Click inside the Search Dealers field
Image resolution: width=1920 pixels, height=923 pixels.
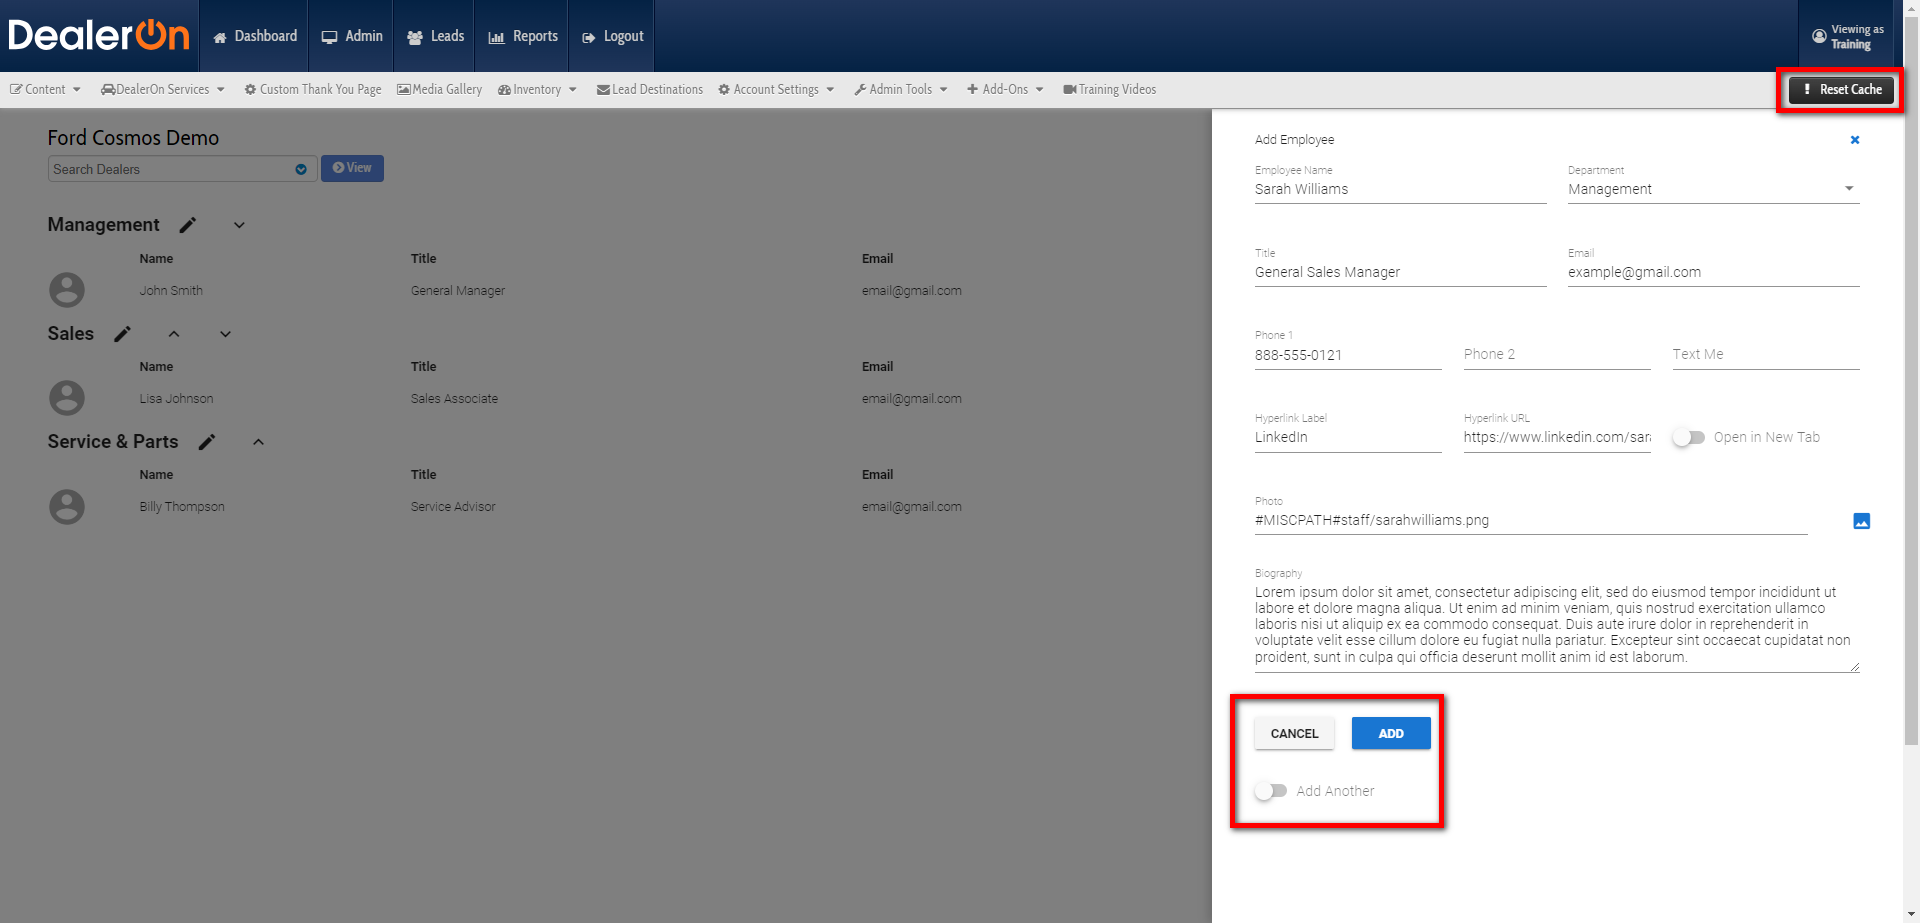(x=170, y=169)
